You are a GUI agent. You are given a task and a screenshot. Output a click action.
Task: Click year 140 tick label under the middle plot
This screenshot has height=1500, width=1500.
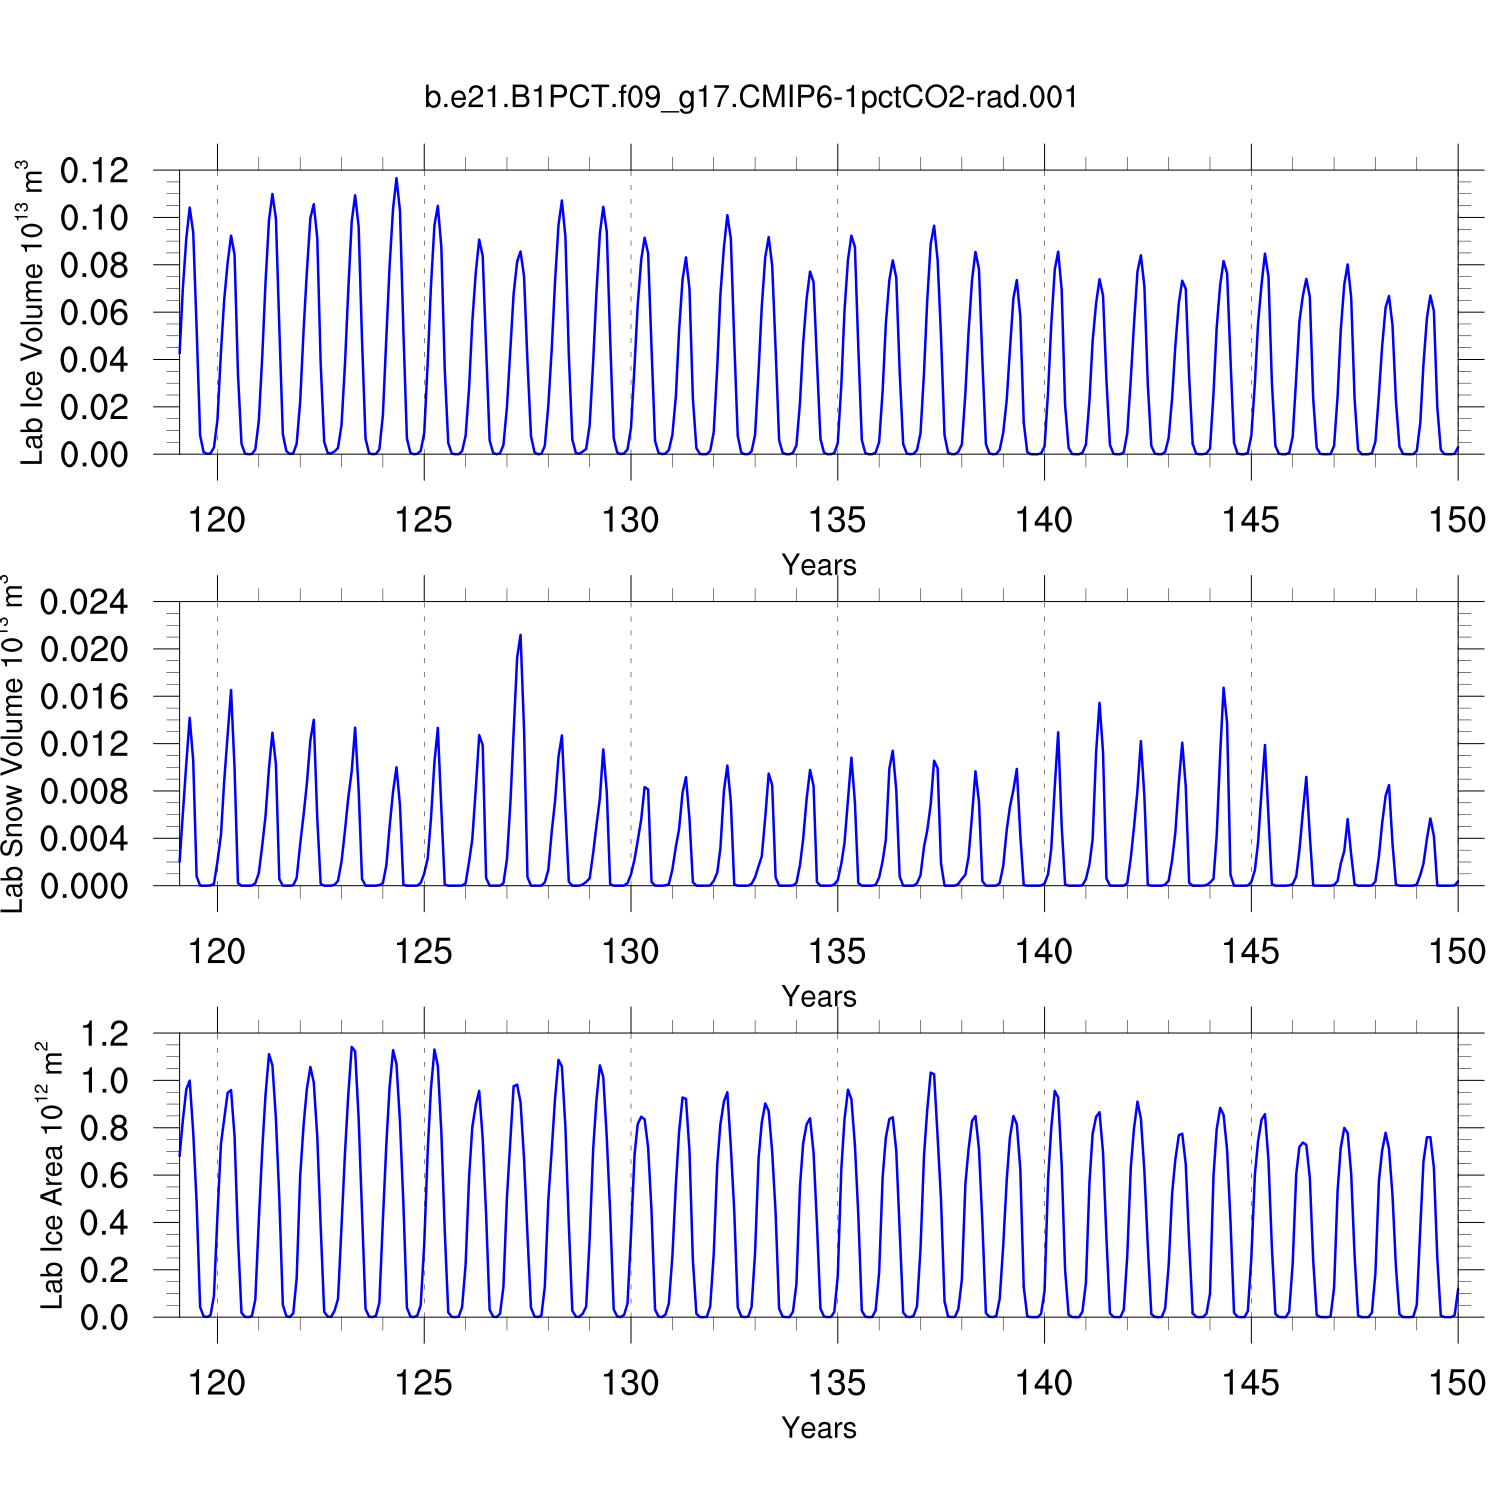[1044, 951]
